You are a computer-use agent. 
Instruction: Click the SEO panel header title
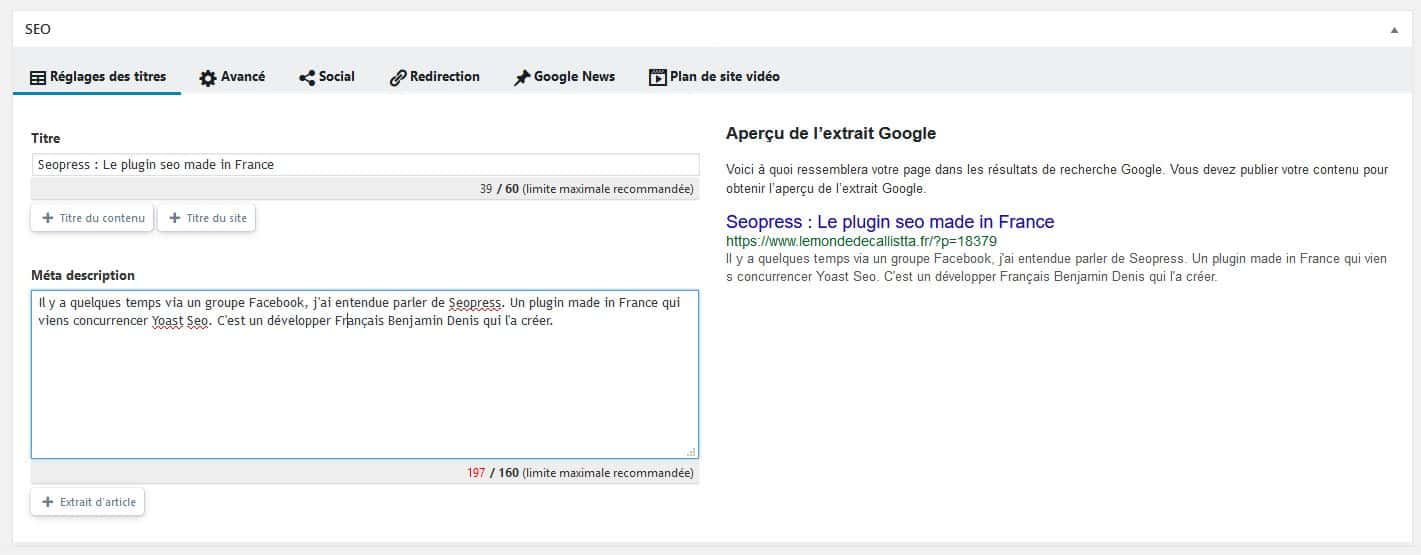point(38,30)
